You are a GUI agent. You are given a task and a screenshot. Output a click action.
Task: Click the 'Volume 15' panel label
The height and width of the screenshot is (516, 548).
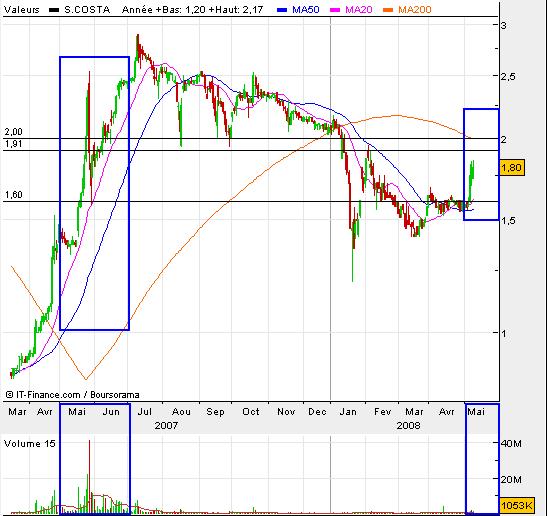tap(30, 444)
